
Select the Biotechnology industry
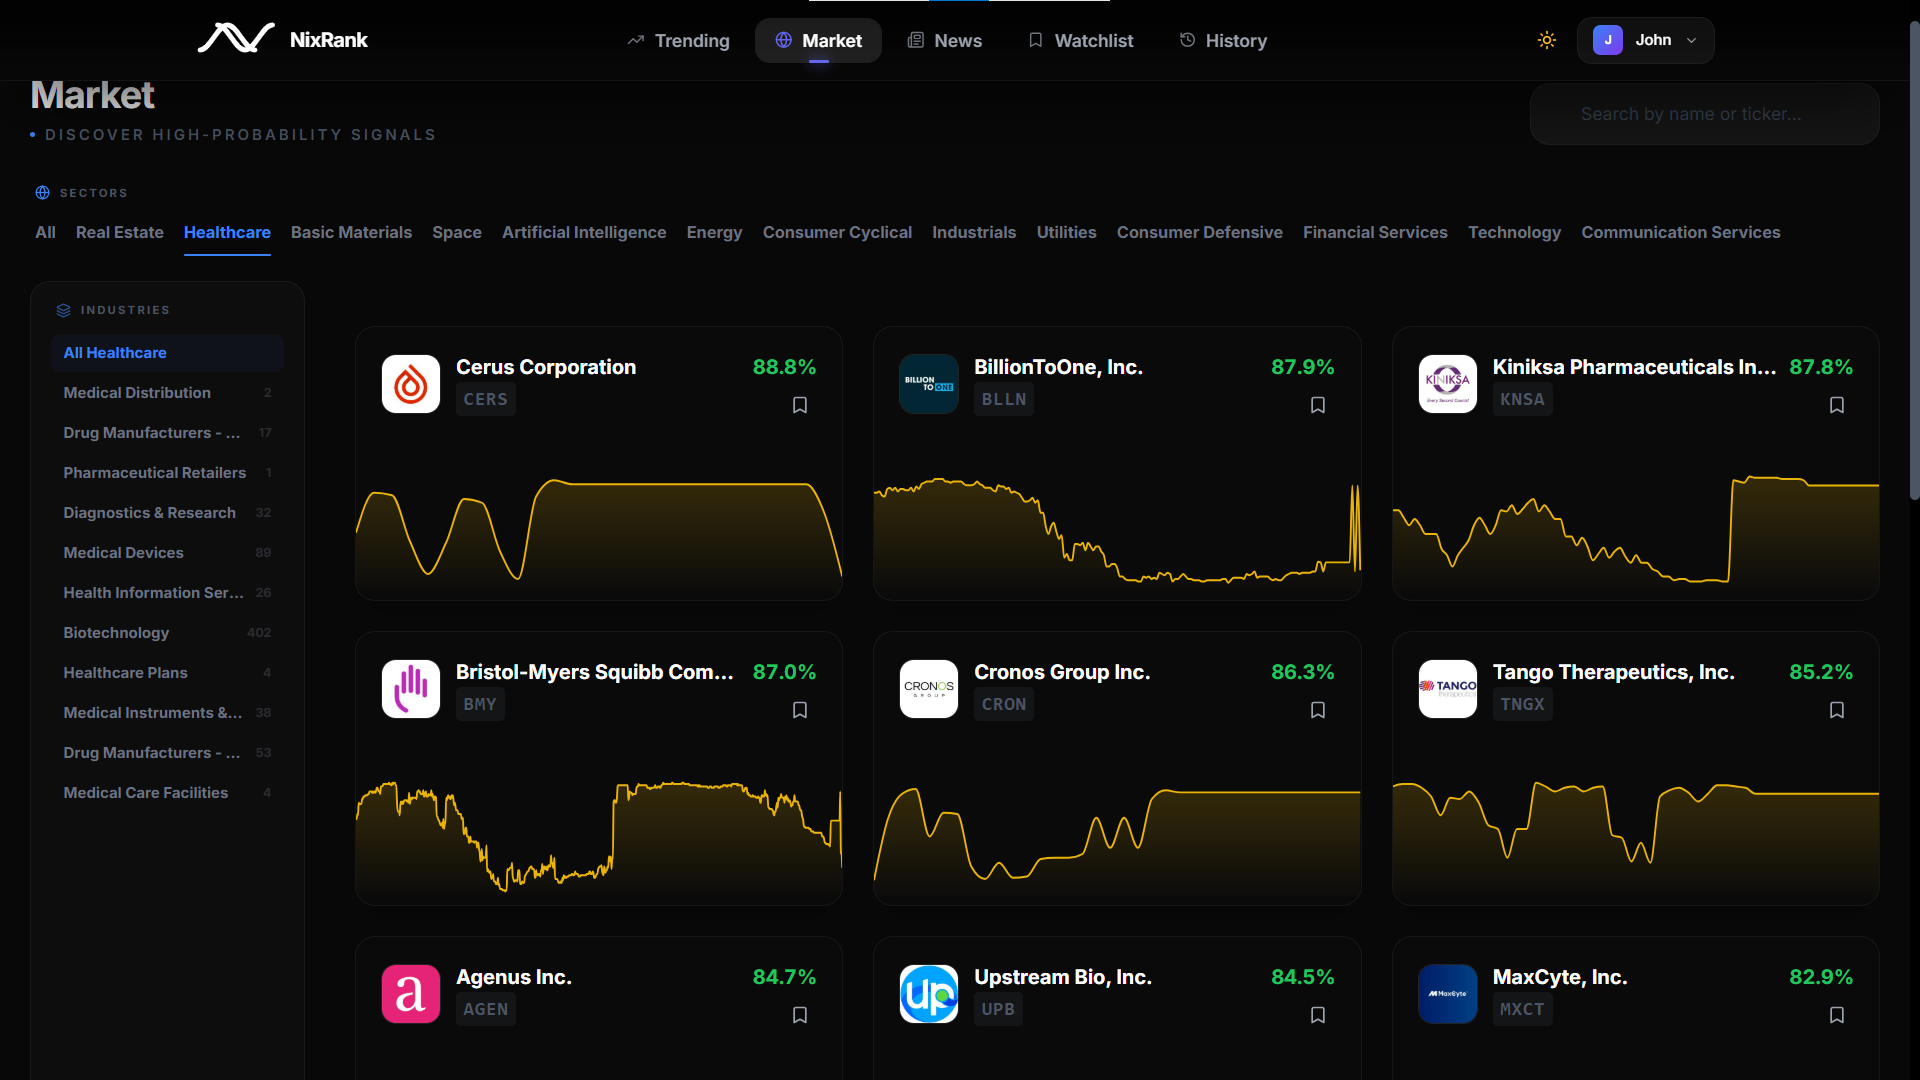(167, 633)
